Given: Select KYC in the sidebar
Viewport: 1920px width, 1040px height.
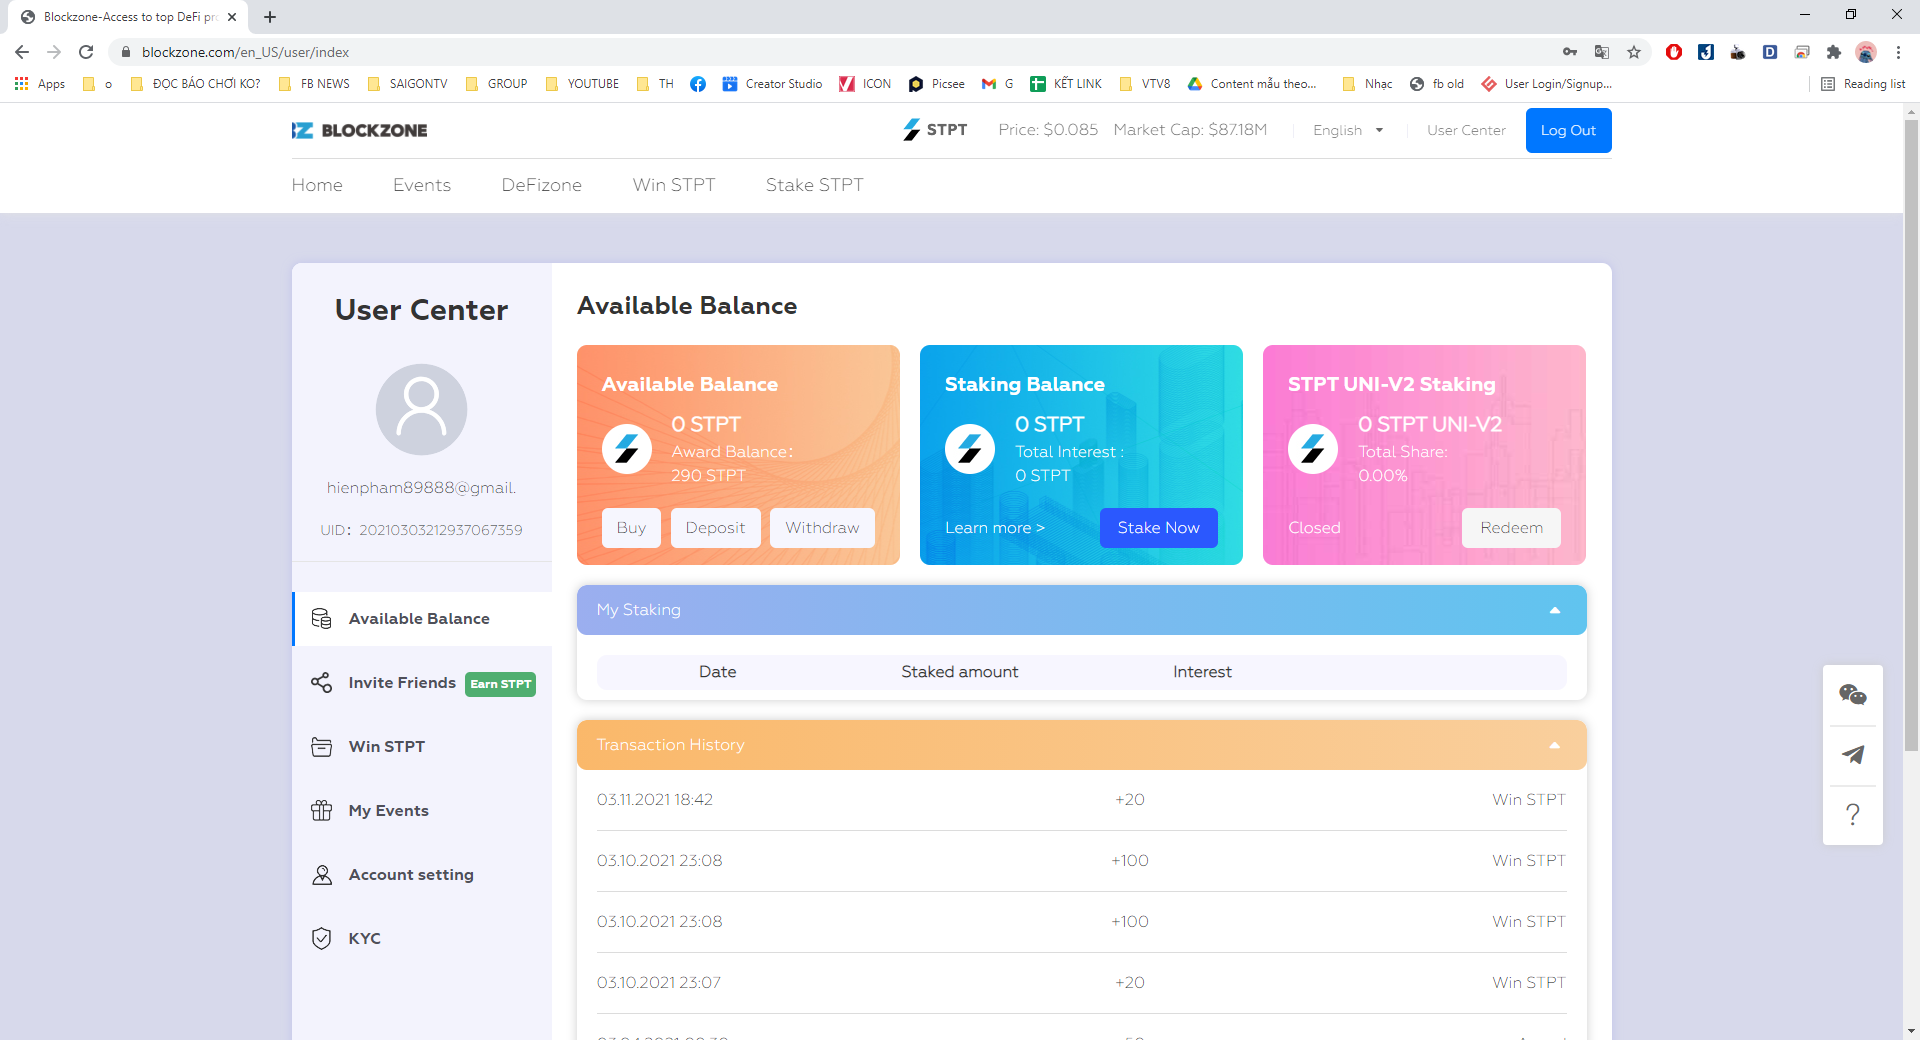Looking at the screenshot, I should [364, 939].
